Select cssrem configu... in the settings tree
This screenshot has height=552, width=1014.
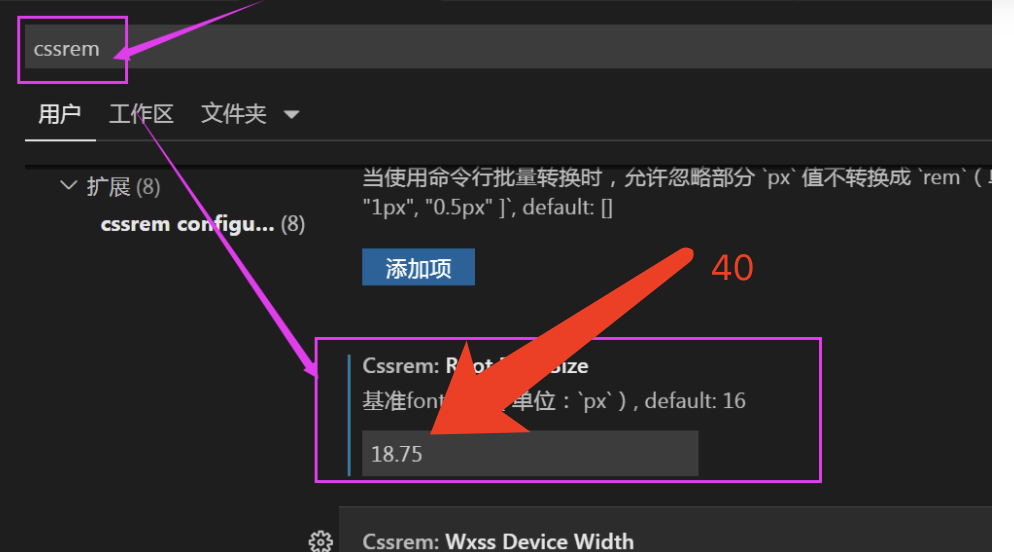point(187,224)
